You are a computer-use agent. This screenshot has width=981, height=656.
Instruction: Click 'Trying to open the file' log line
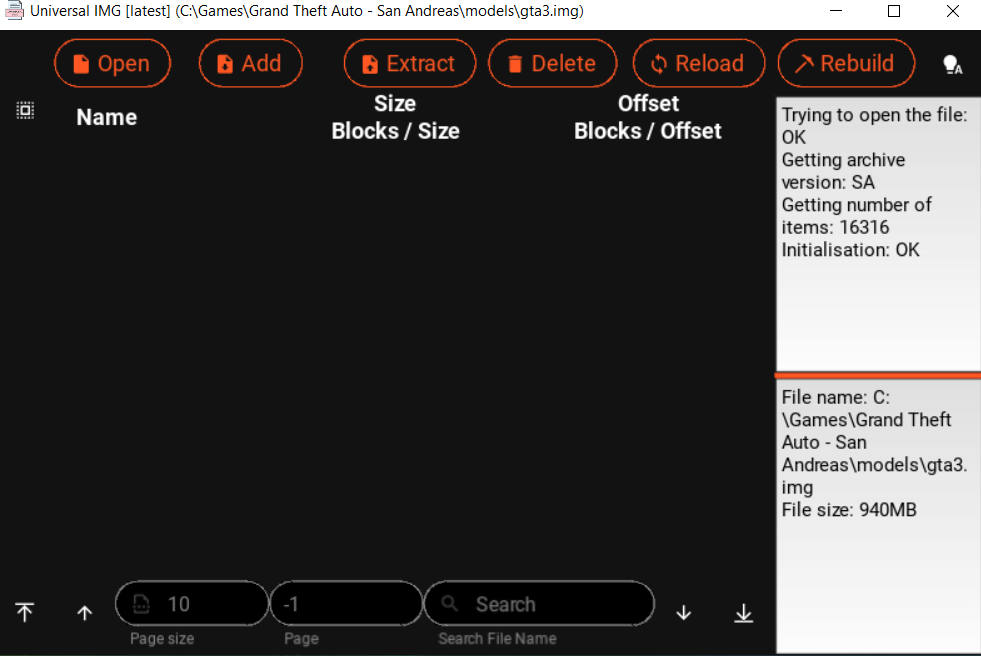coord(874,126)
